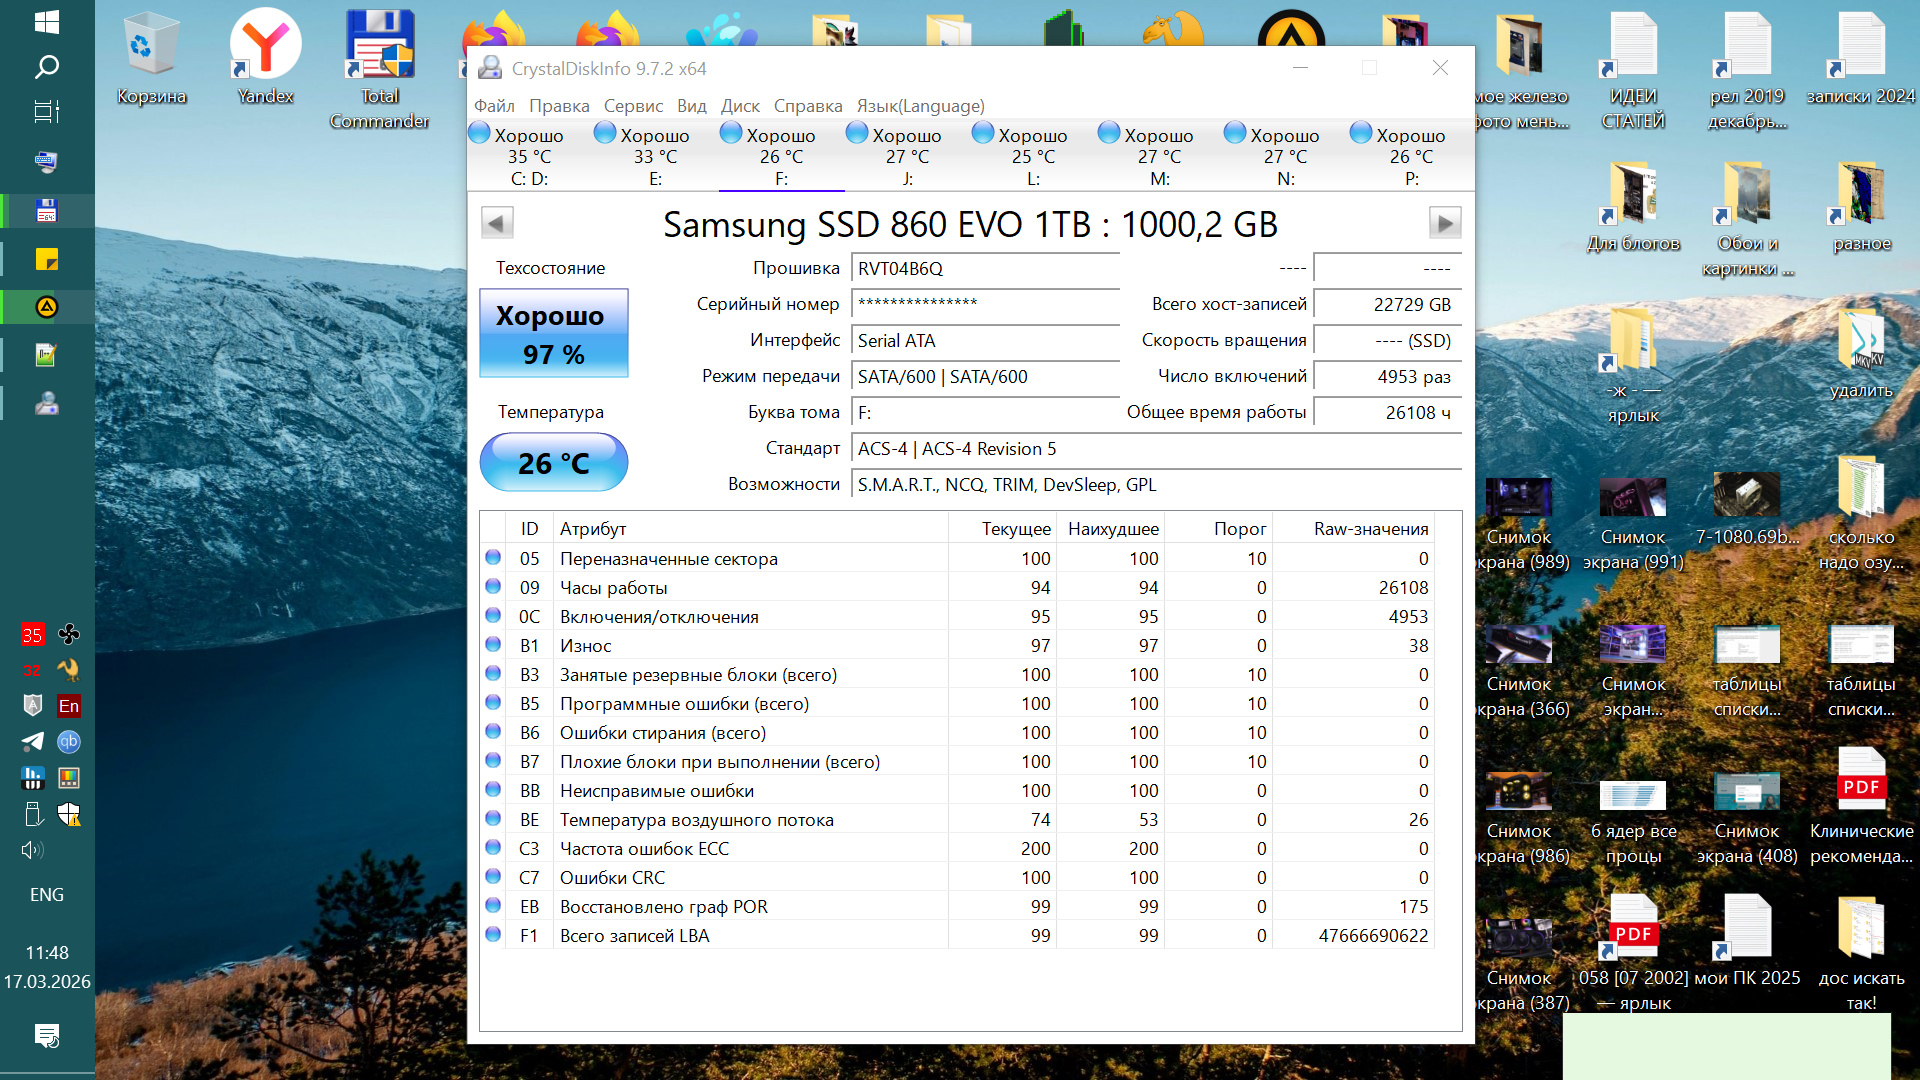Go to next disk with right arrow

pos(1444,222)
